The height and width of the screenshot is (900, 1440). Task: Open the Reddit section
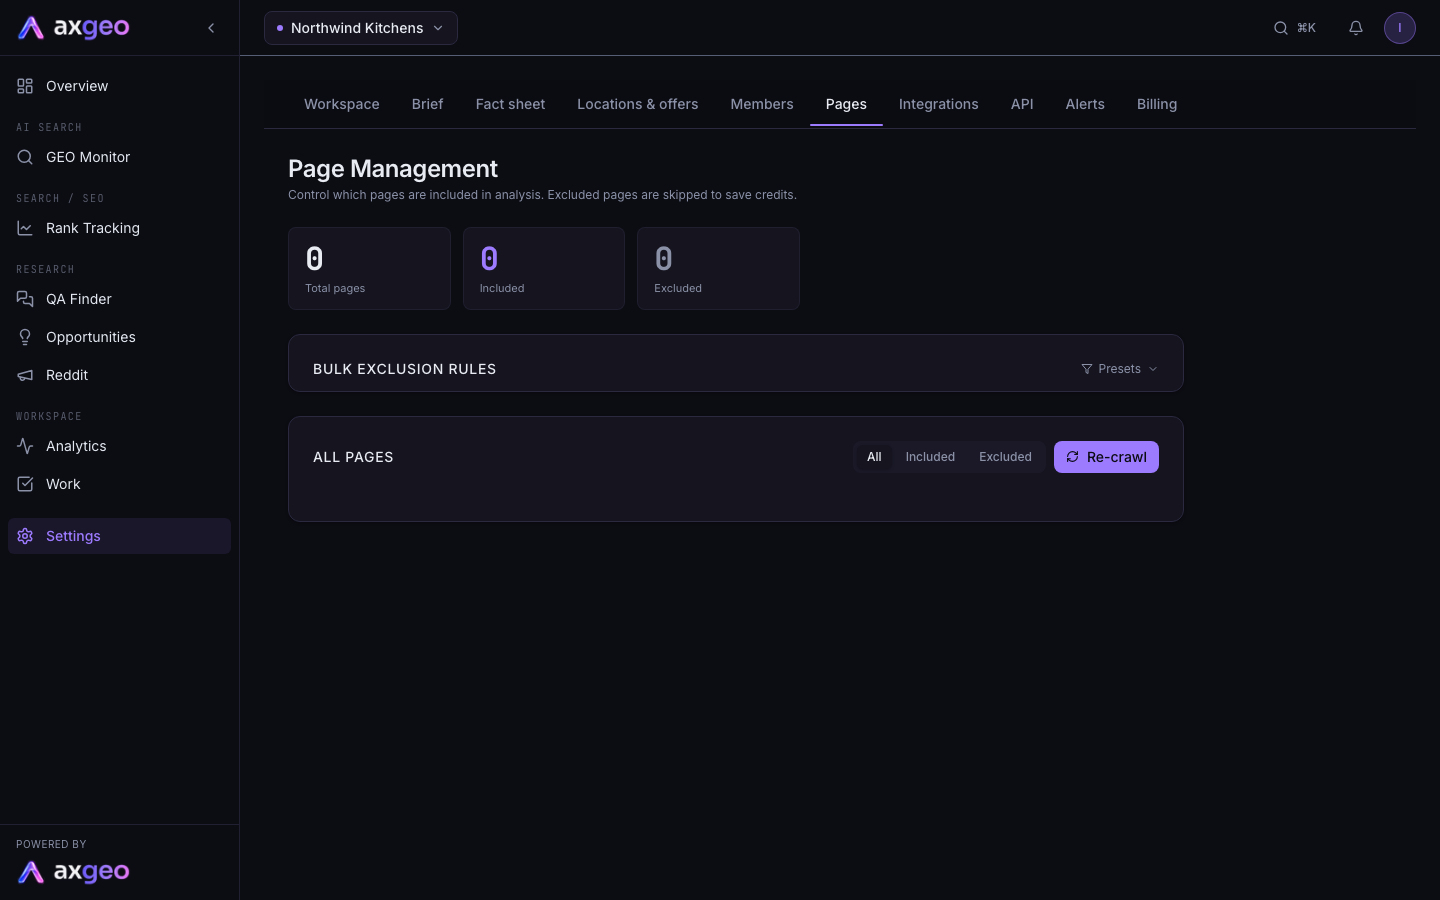pos(119,375)
